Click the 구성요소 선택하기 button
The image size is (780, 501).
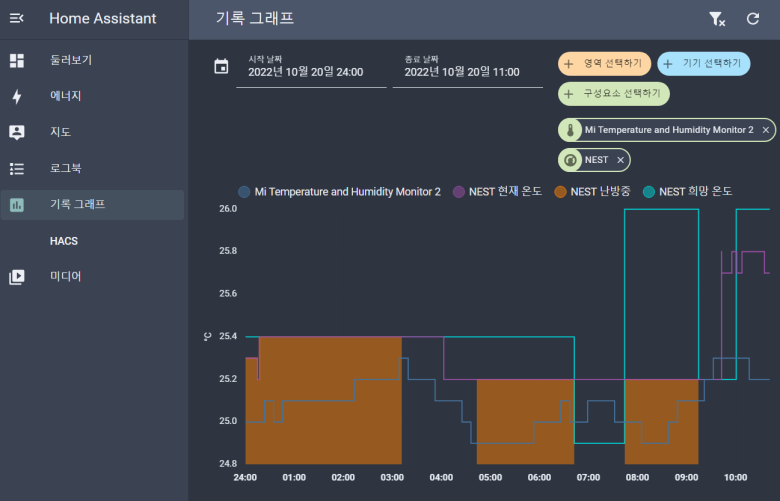[x=614, y=94]
